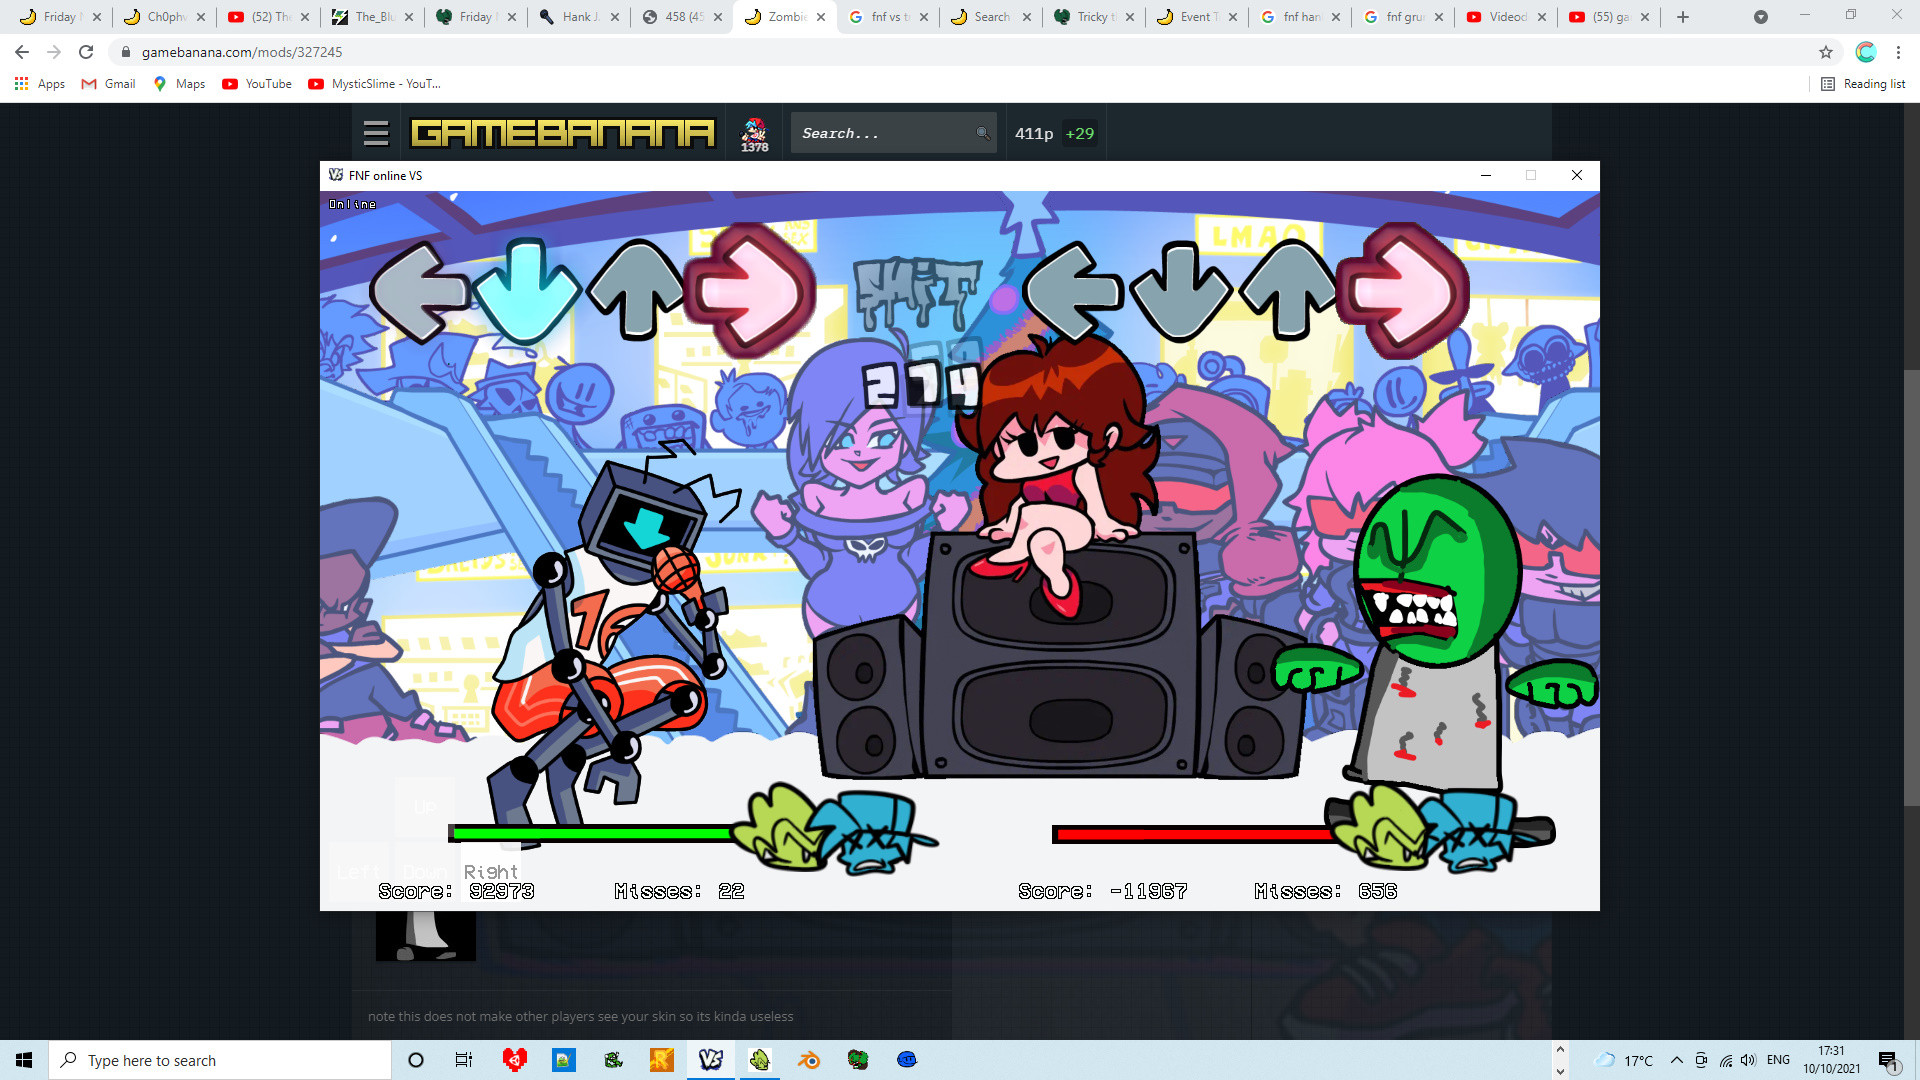Switch to the Zombie GameBanana tab
Viewport: 1920px width, 1080px height.
coord(785,17)
